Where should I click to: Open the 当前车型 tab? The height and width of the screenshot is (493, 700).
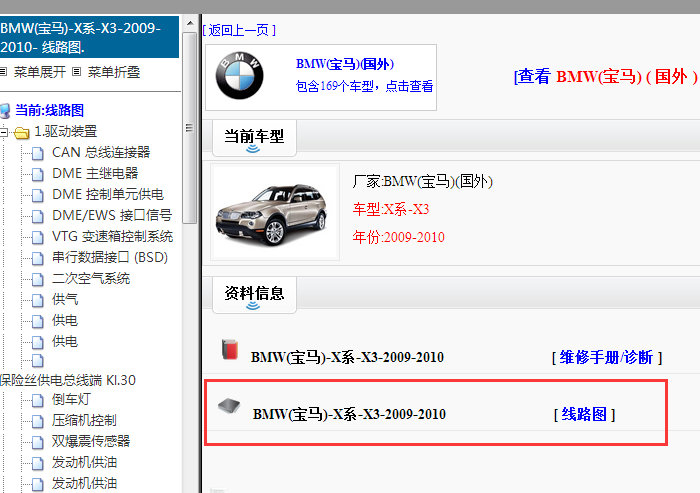coord(254,138)
